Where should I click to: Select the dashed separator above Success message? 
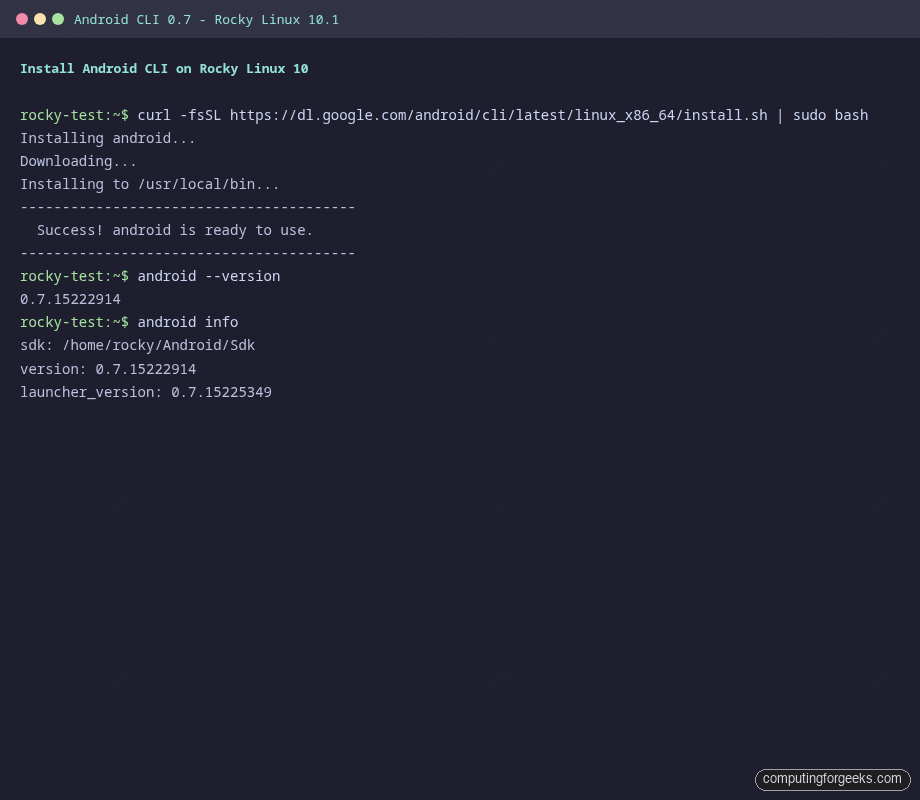[x=187, y=207]
